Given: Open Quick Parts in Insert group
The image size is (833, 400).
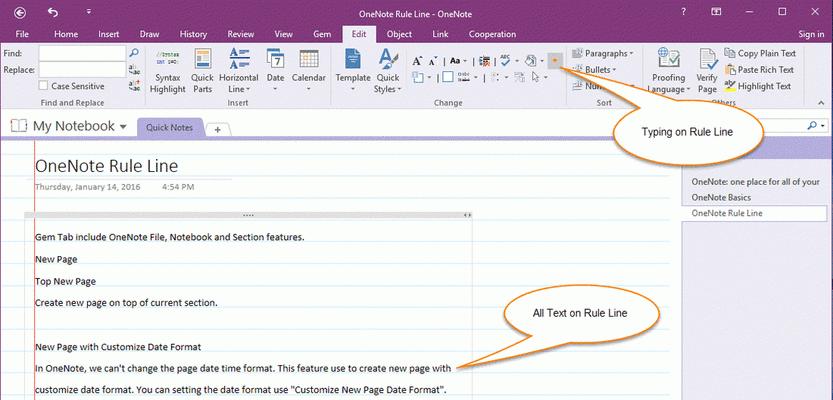Looking at the screenshot, I should [202, 71].
